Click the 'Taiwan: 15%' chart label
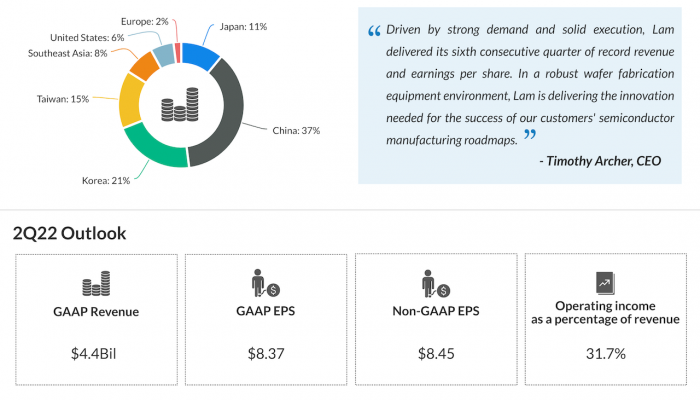This screenshot has width=700, height=400. click(x=63, y=99)
